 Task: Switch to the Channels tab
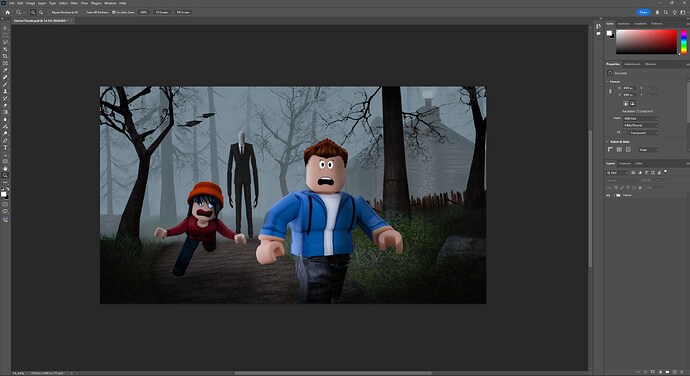pos(625,163)
